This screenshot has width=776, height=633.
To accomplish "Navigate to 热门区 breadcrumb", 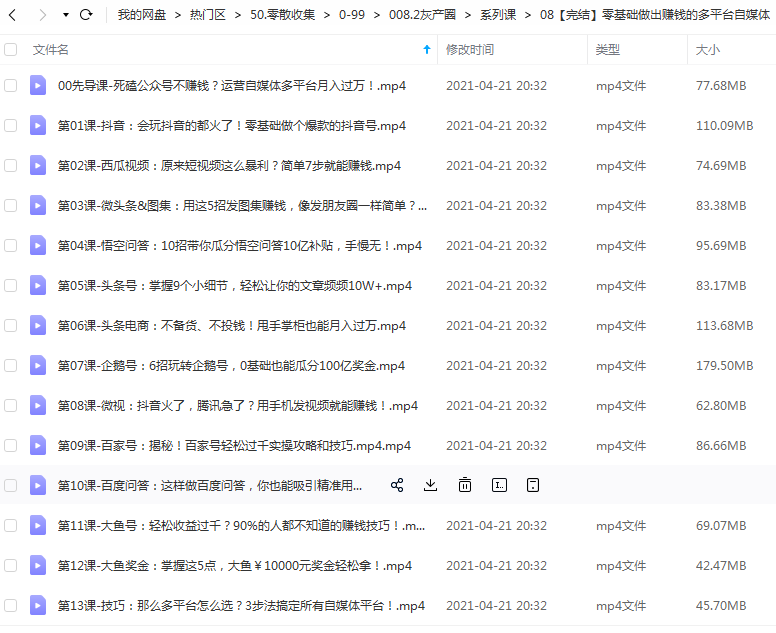I will point(207,15).
